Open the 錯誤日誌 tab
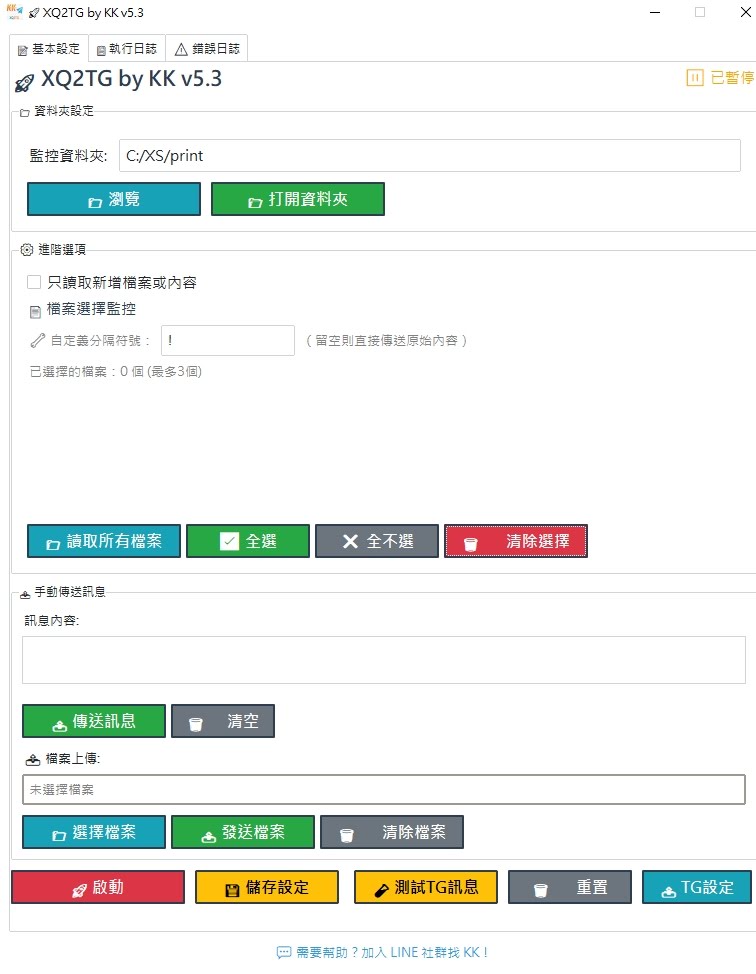Image resolution: width=756 pixels, height=974 pixels. tap(207, 49)
